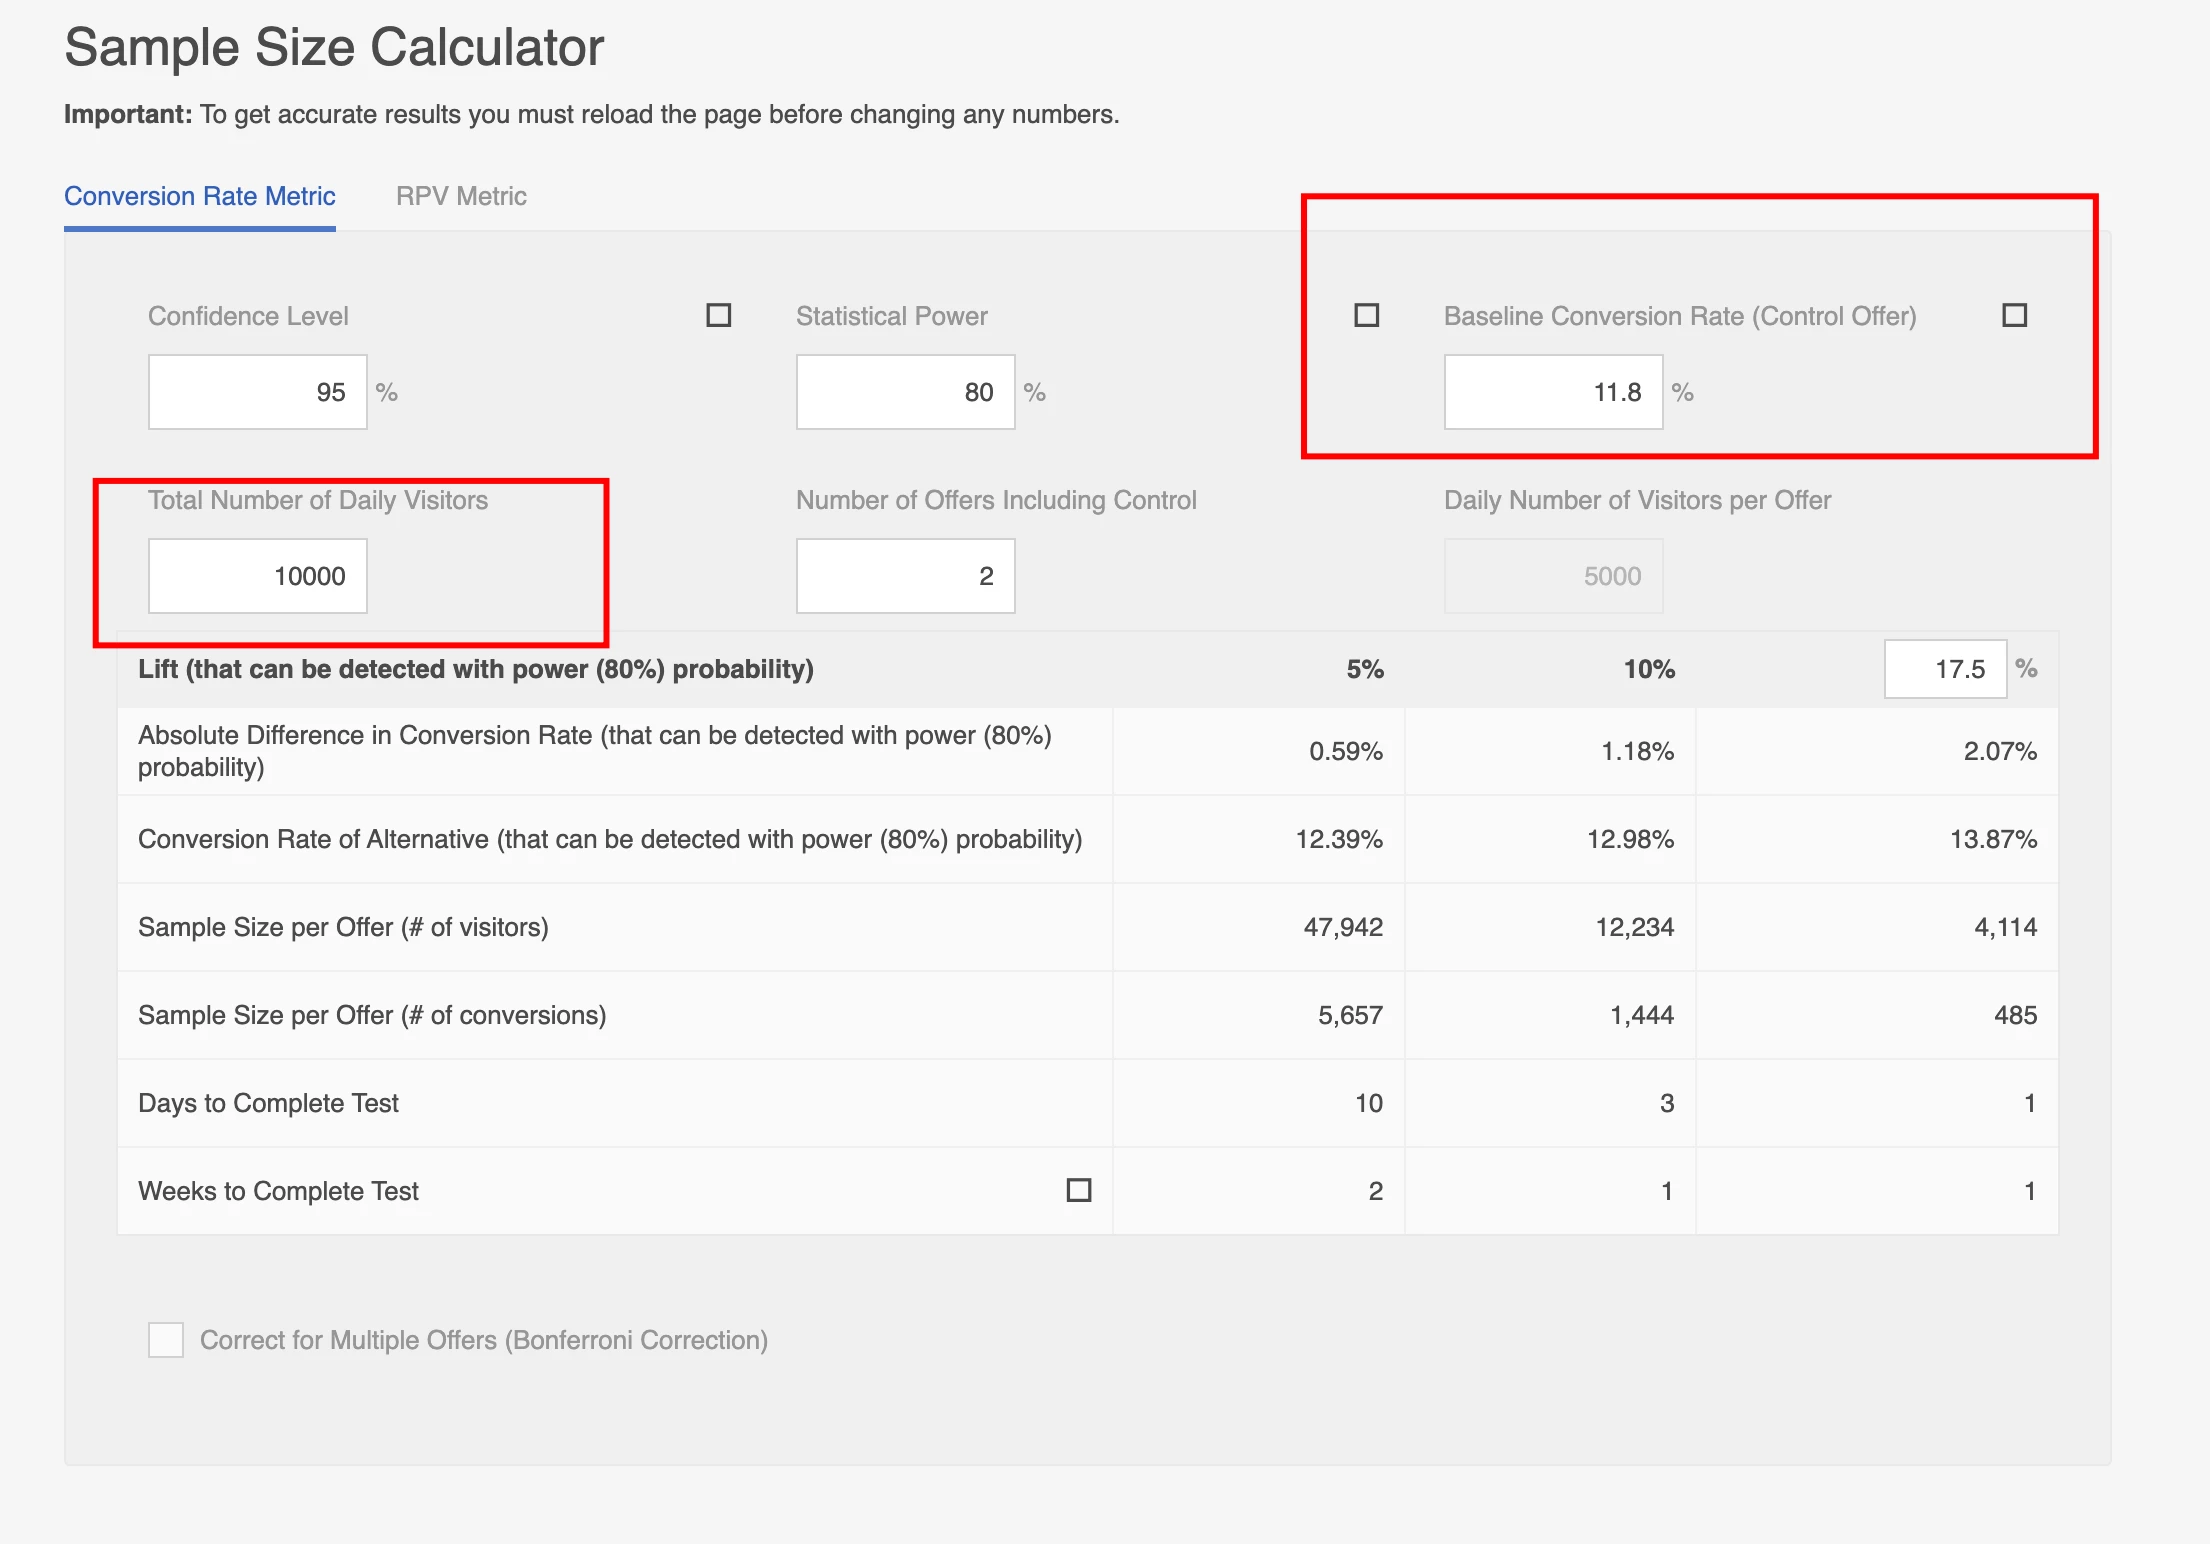The height and width of the screenshot is (1544, 2210).
Task: Select the 47,942 sample size value
Action: pos(1342,927)
